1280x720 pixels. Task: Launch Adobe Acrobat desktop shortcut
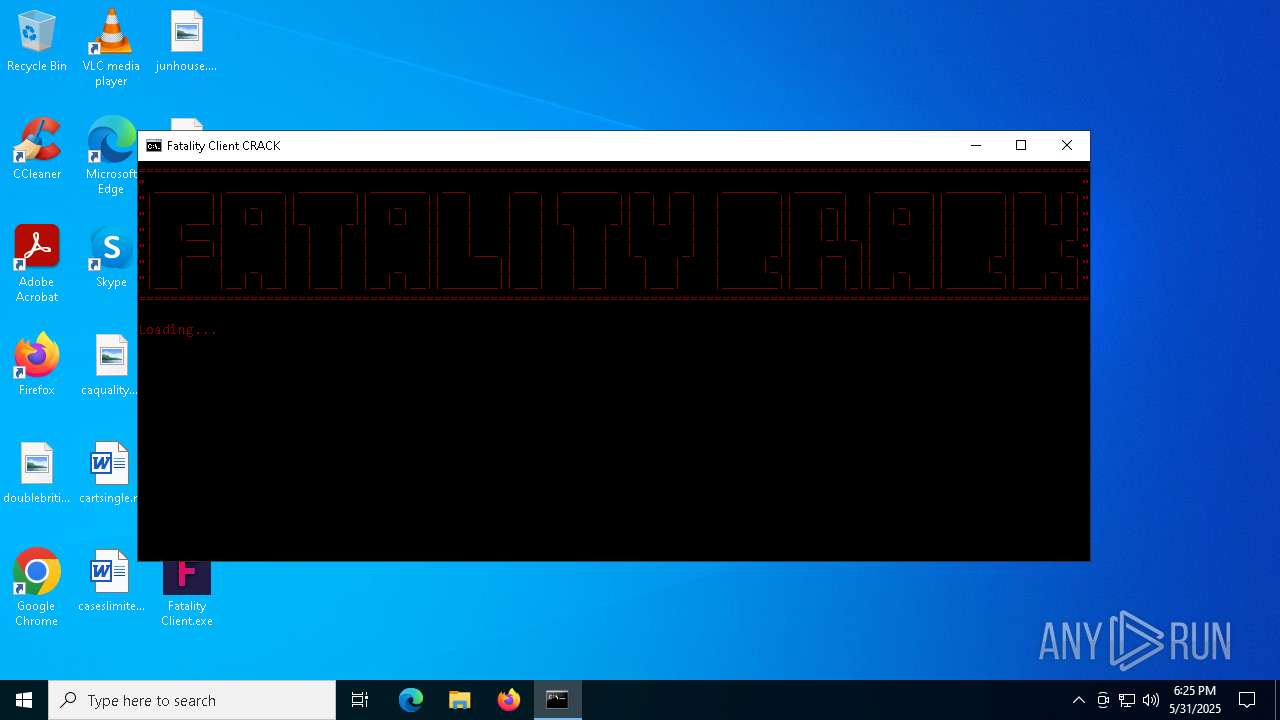pyautogui.click(x=37, y=264)
